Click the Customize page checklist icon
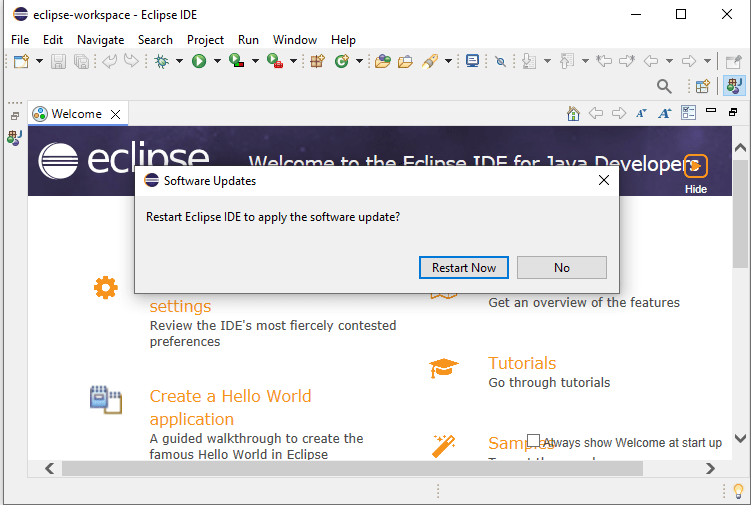This screenshot has height=505, width=751. point(688,113)
